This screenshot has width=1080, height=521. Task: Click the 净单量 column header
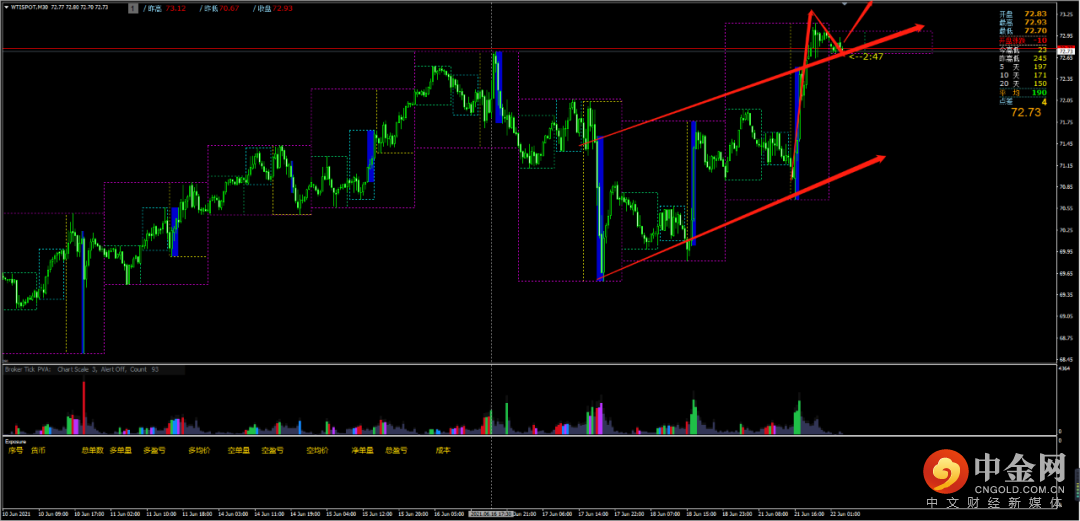click(362, 450)
